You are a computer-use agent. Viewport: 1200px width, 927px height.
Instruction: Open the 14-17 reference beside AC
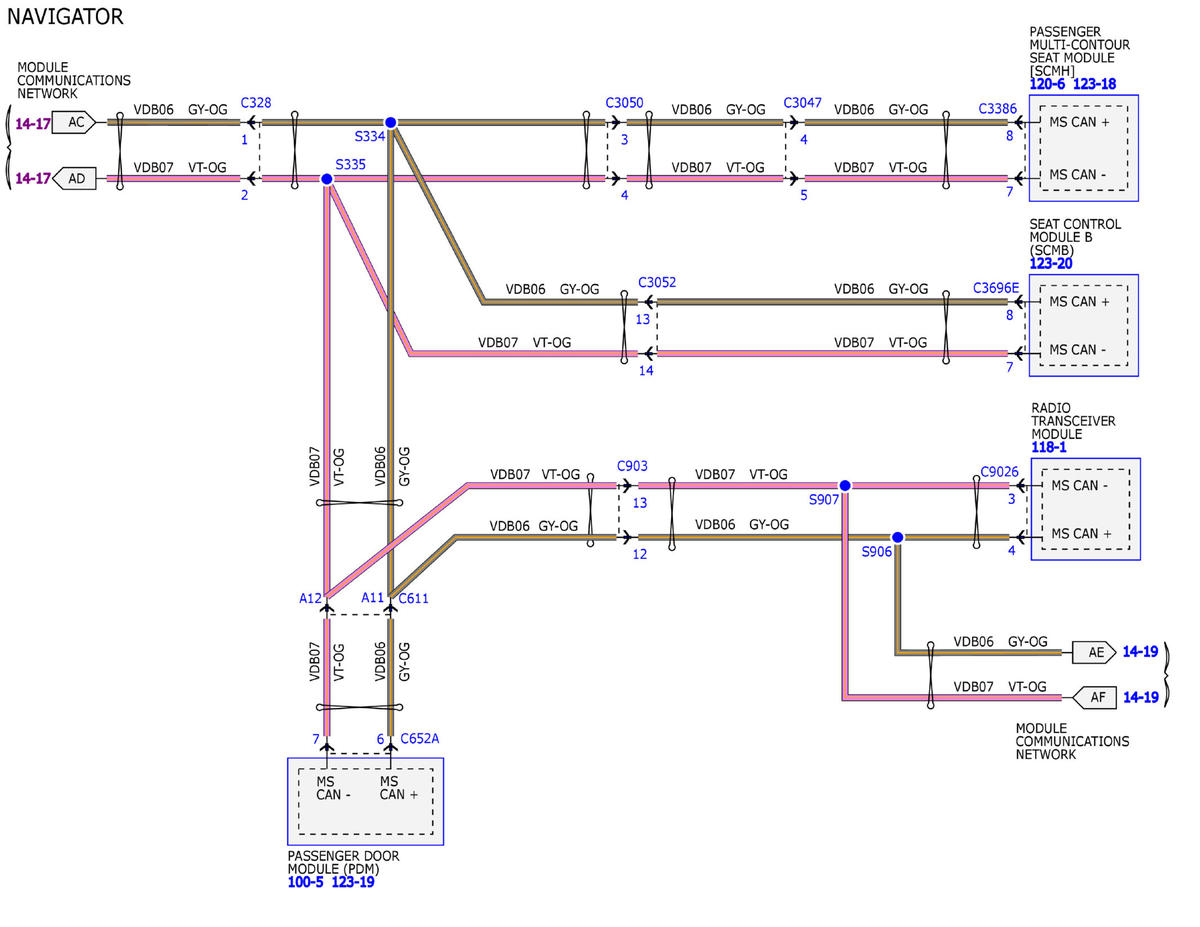pyautogui.click(x=32, y=124)
